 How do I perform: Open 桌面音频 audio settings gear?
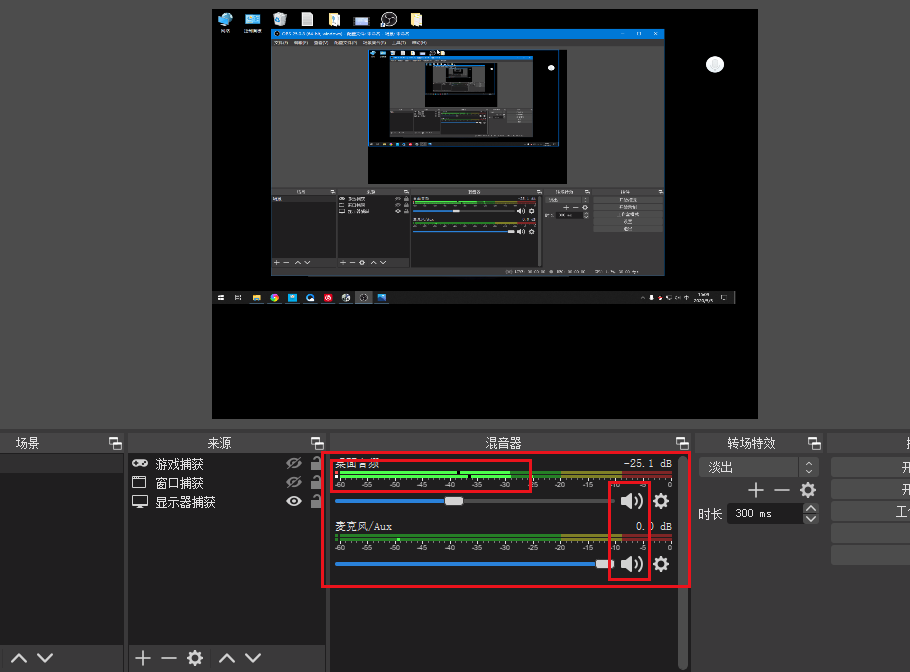(660, 501)
